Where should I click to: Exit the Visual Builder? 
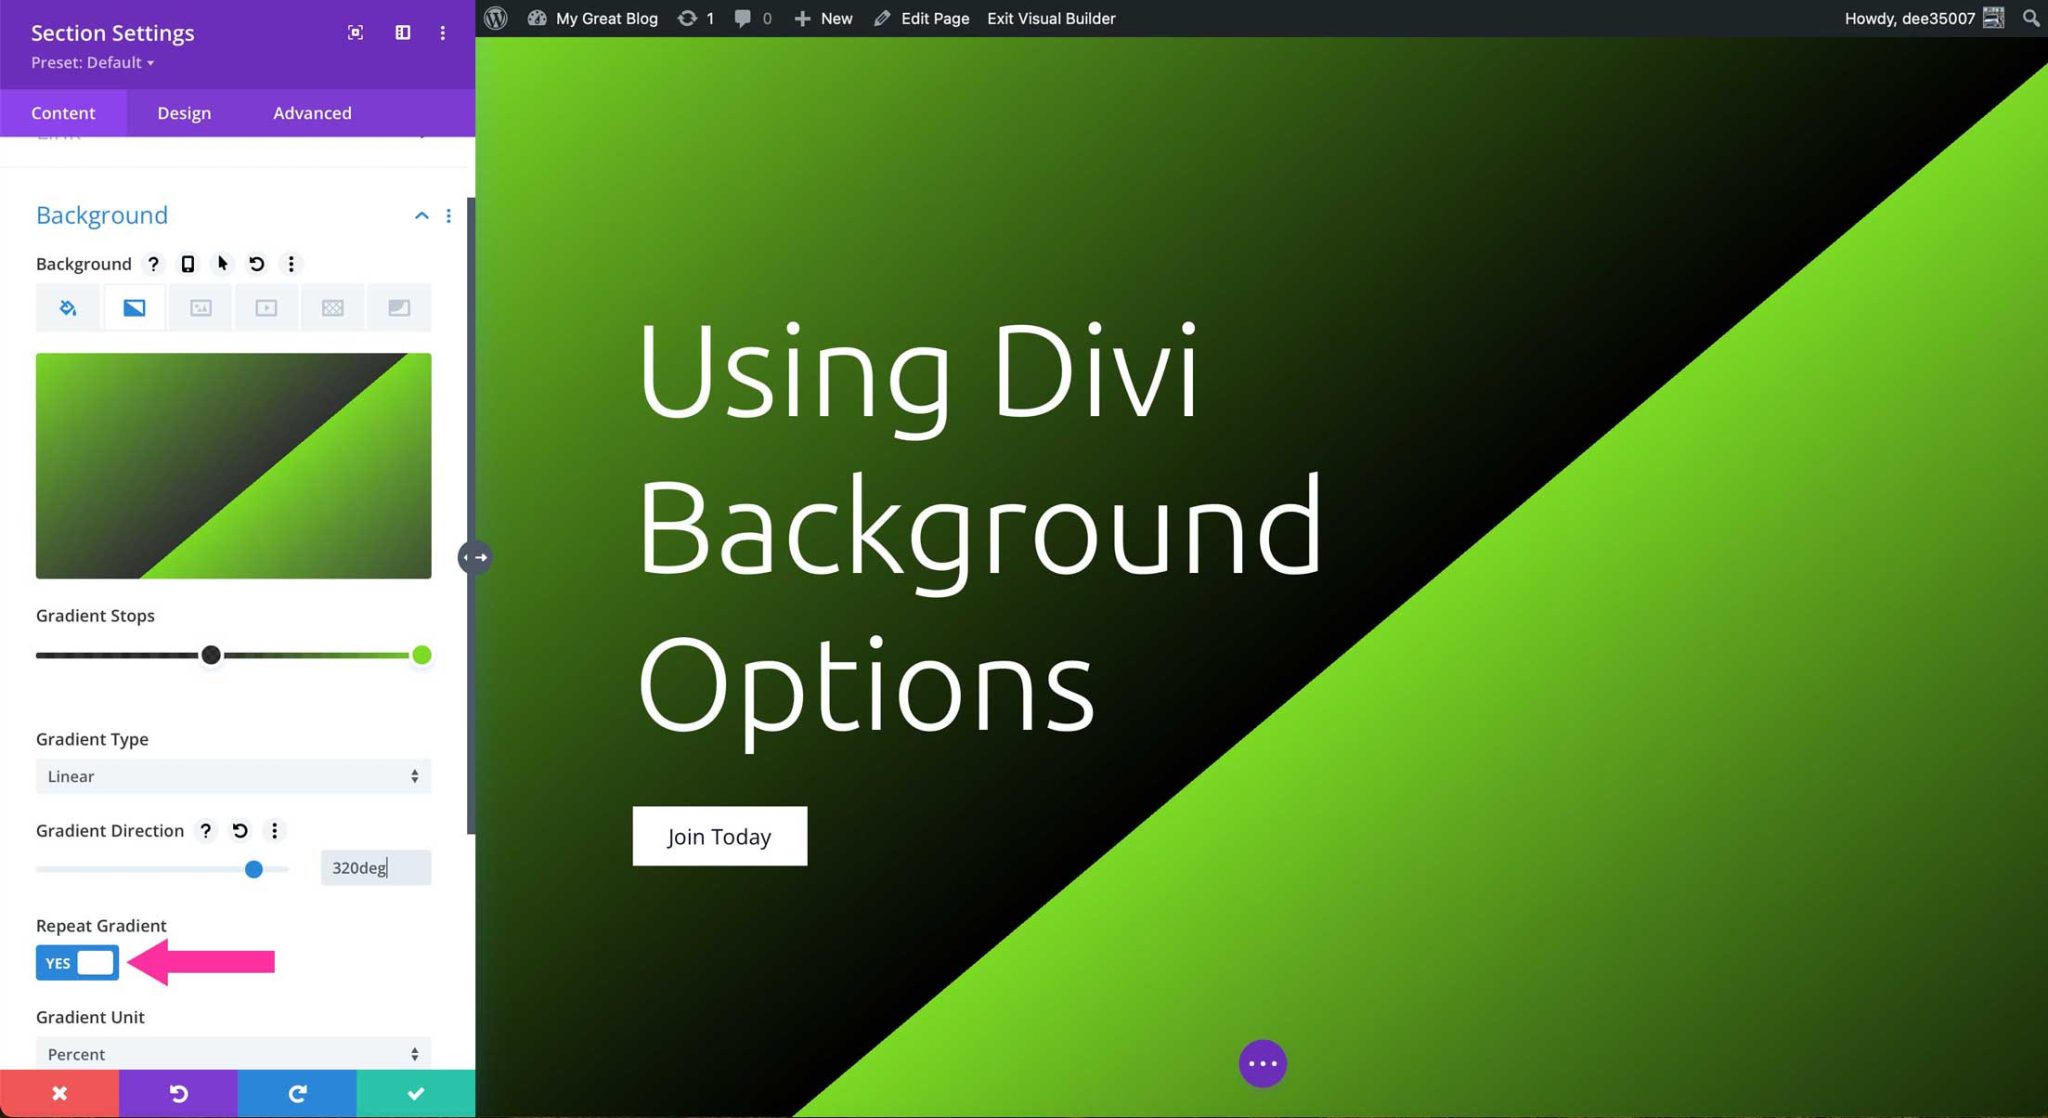coord(1050,18)
